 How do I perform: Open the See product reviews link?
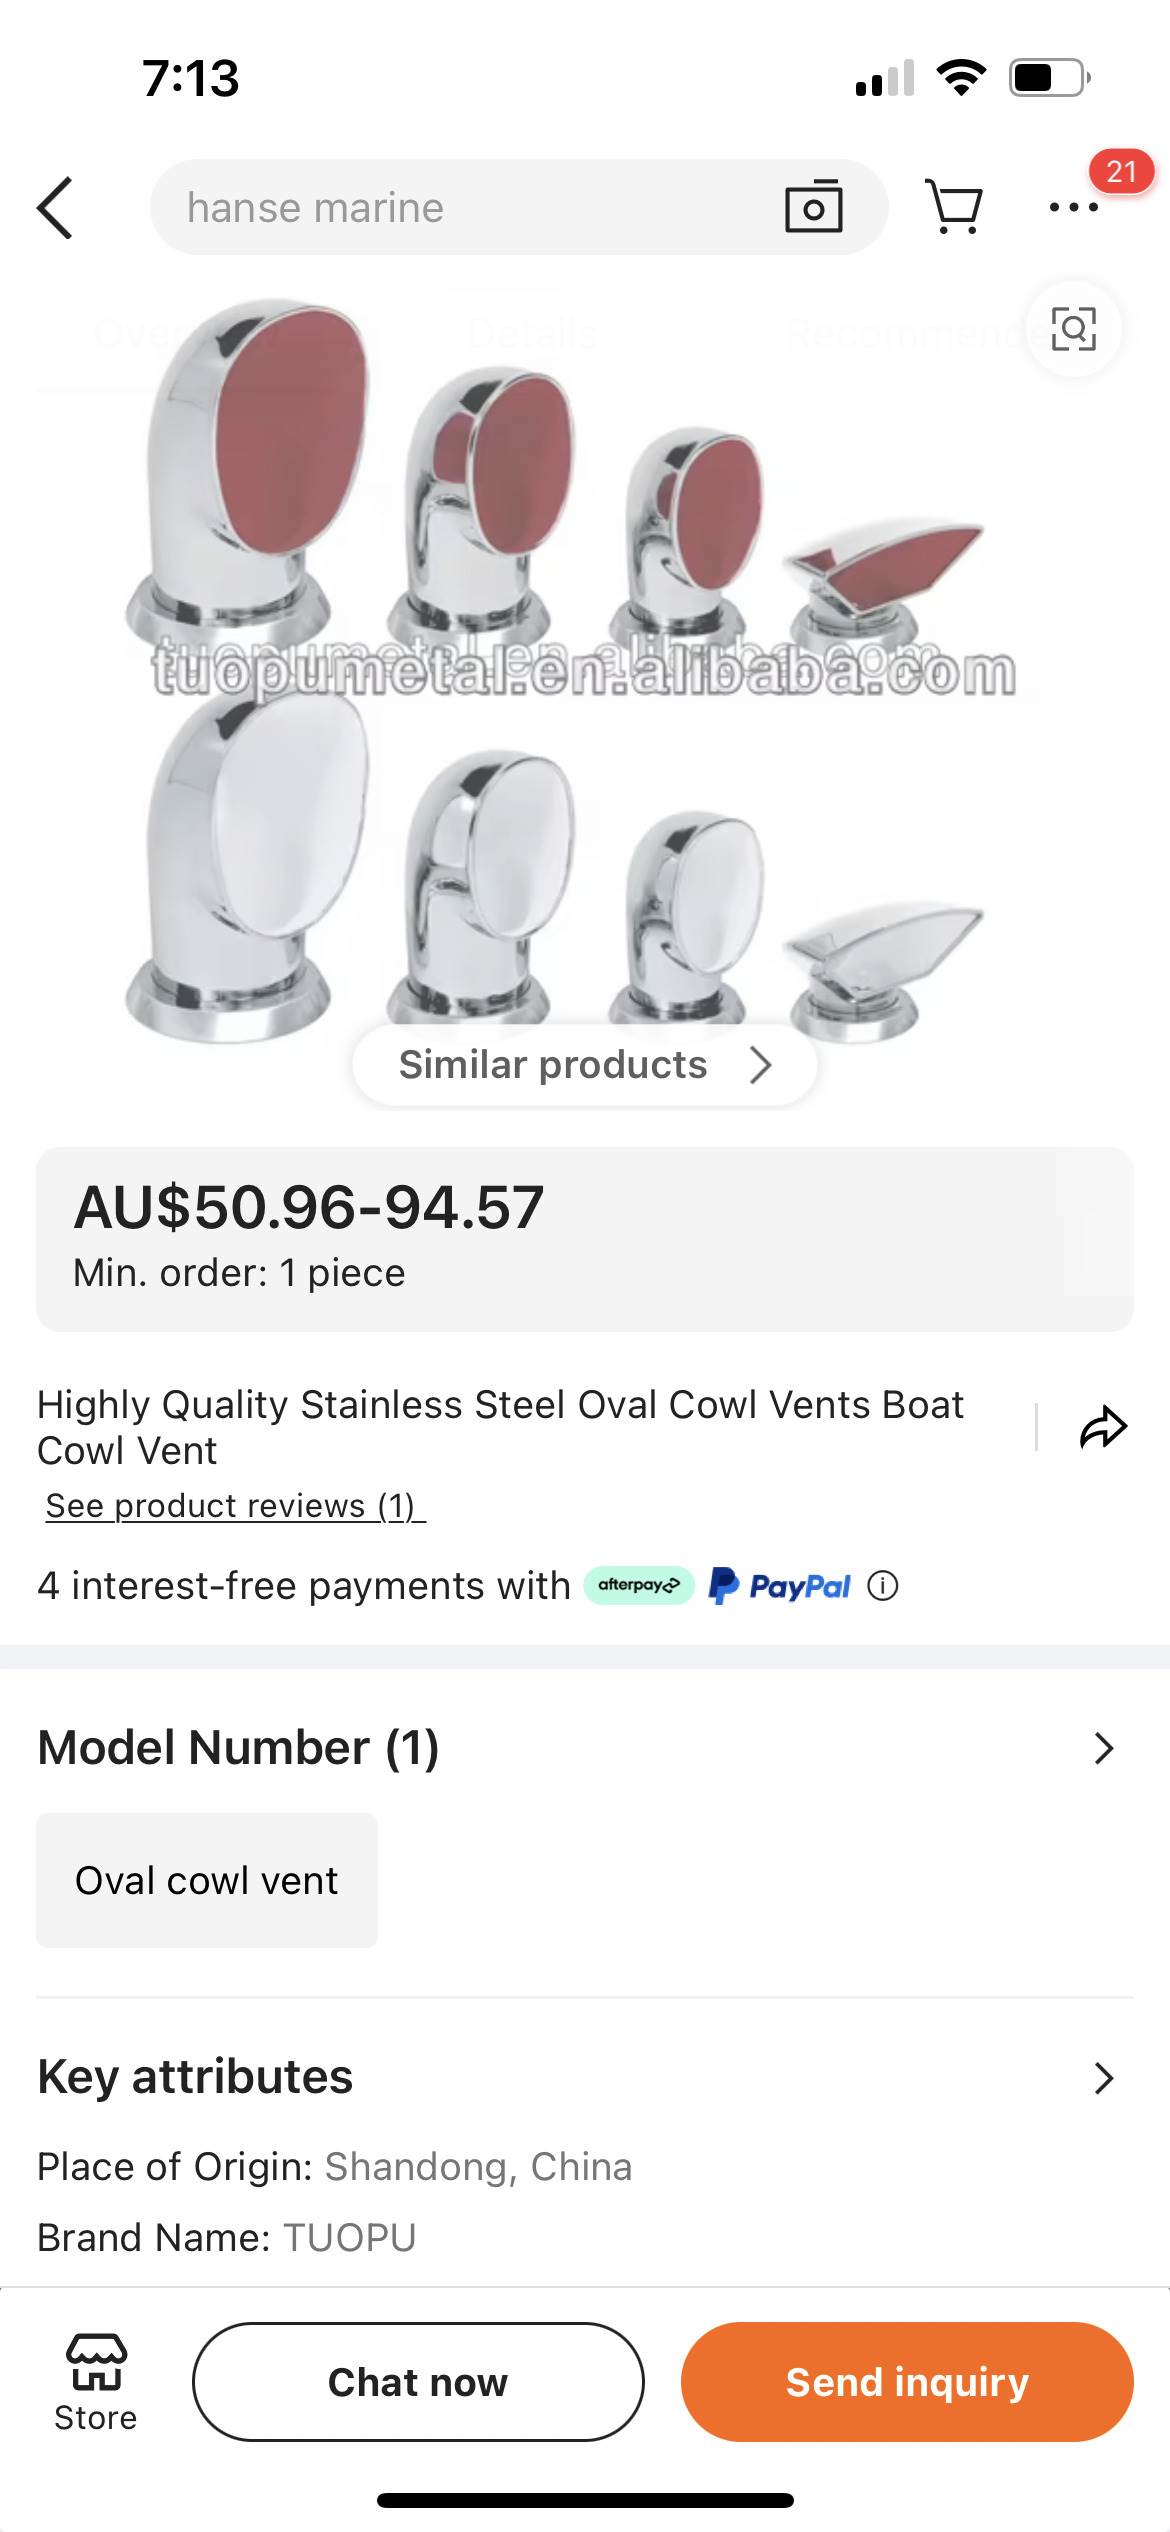pyautogui.click(x=235, y=1506)
